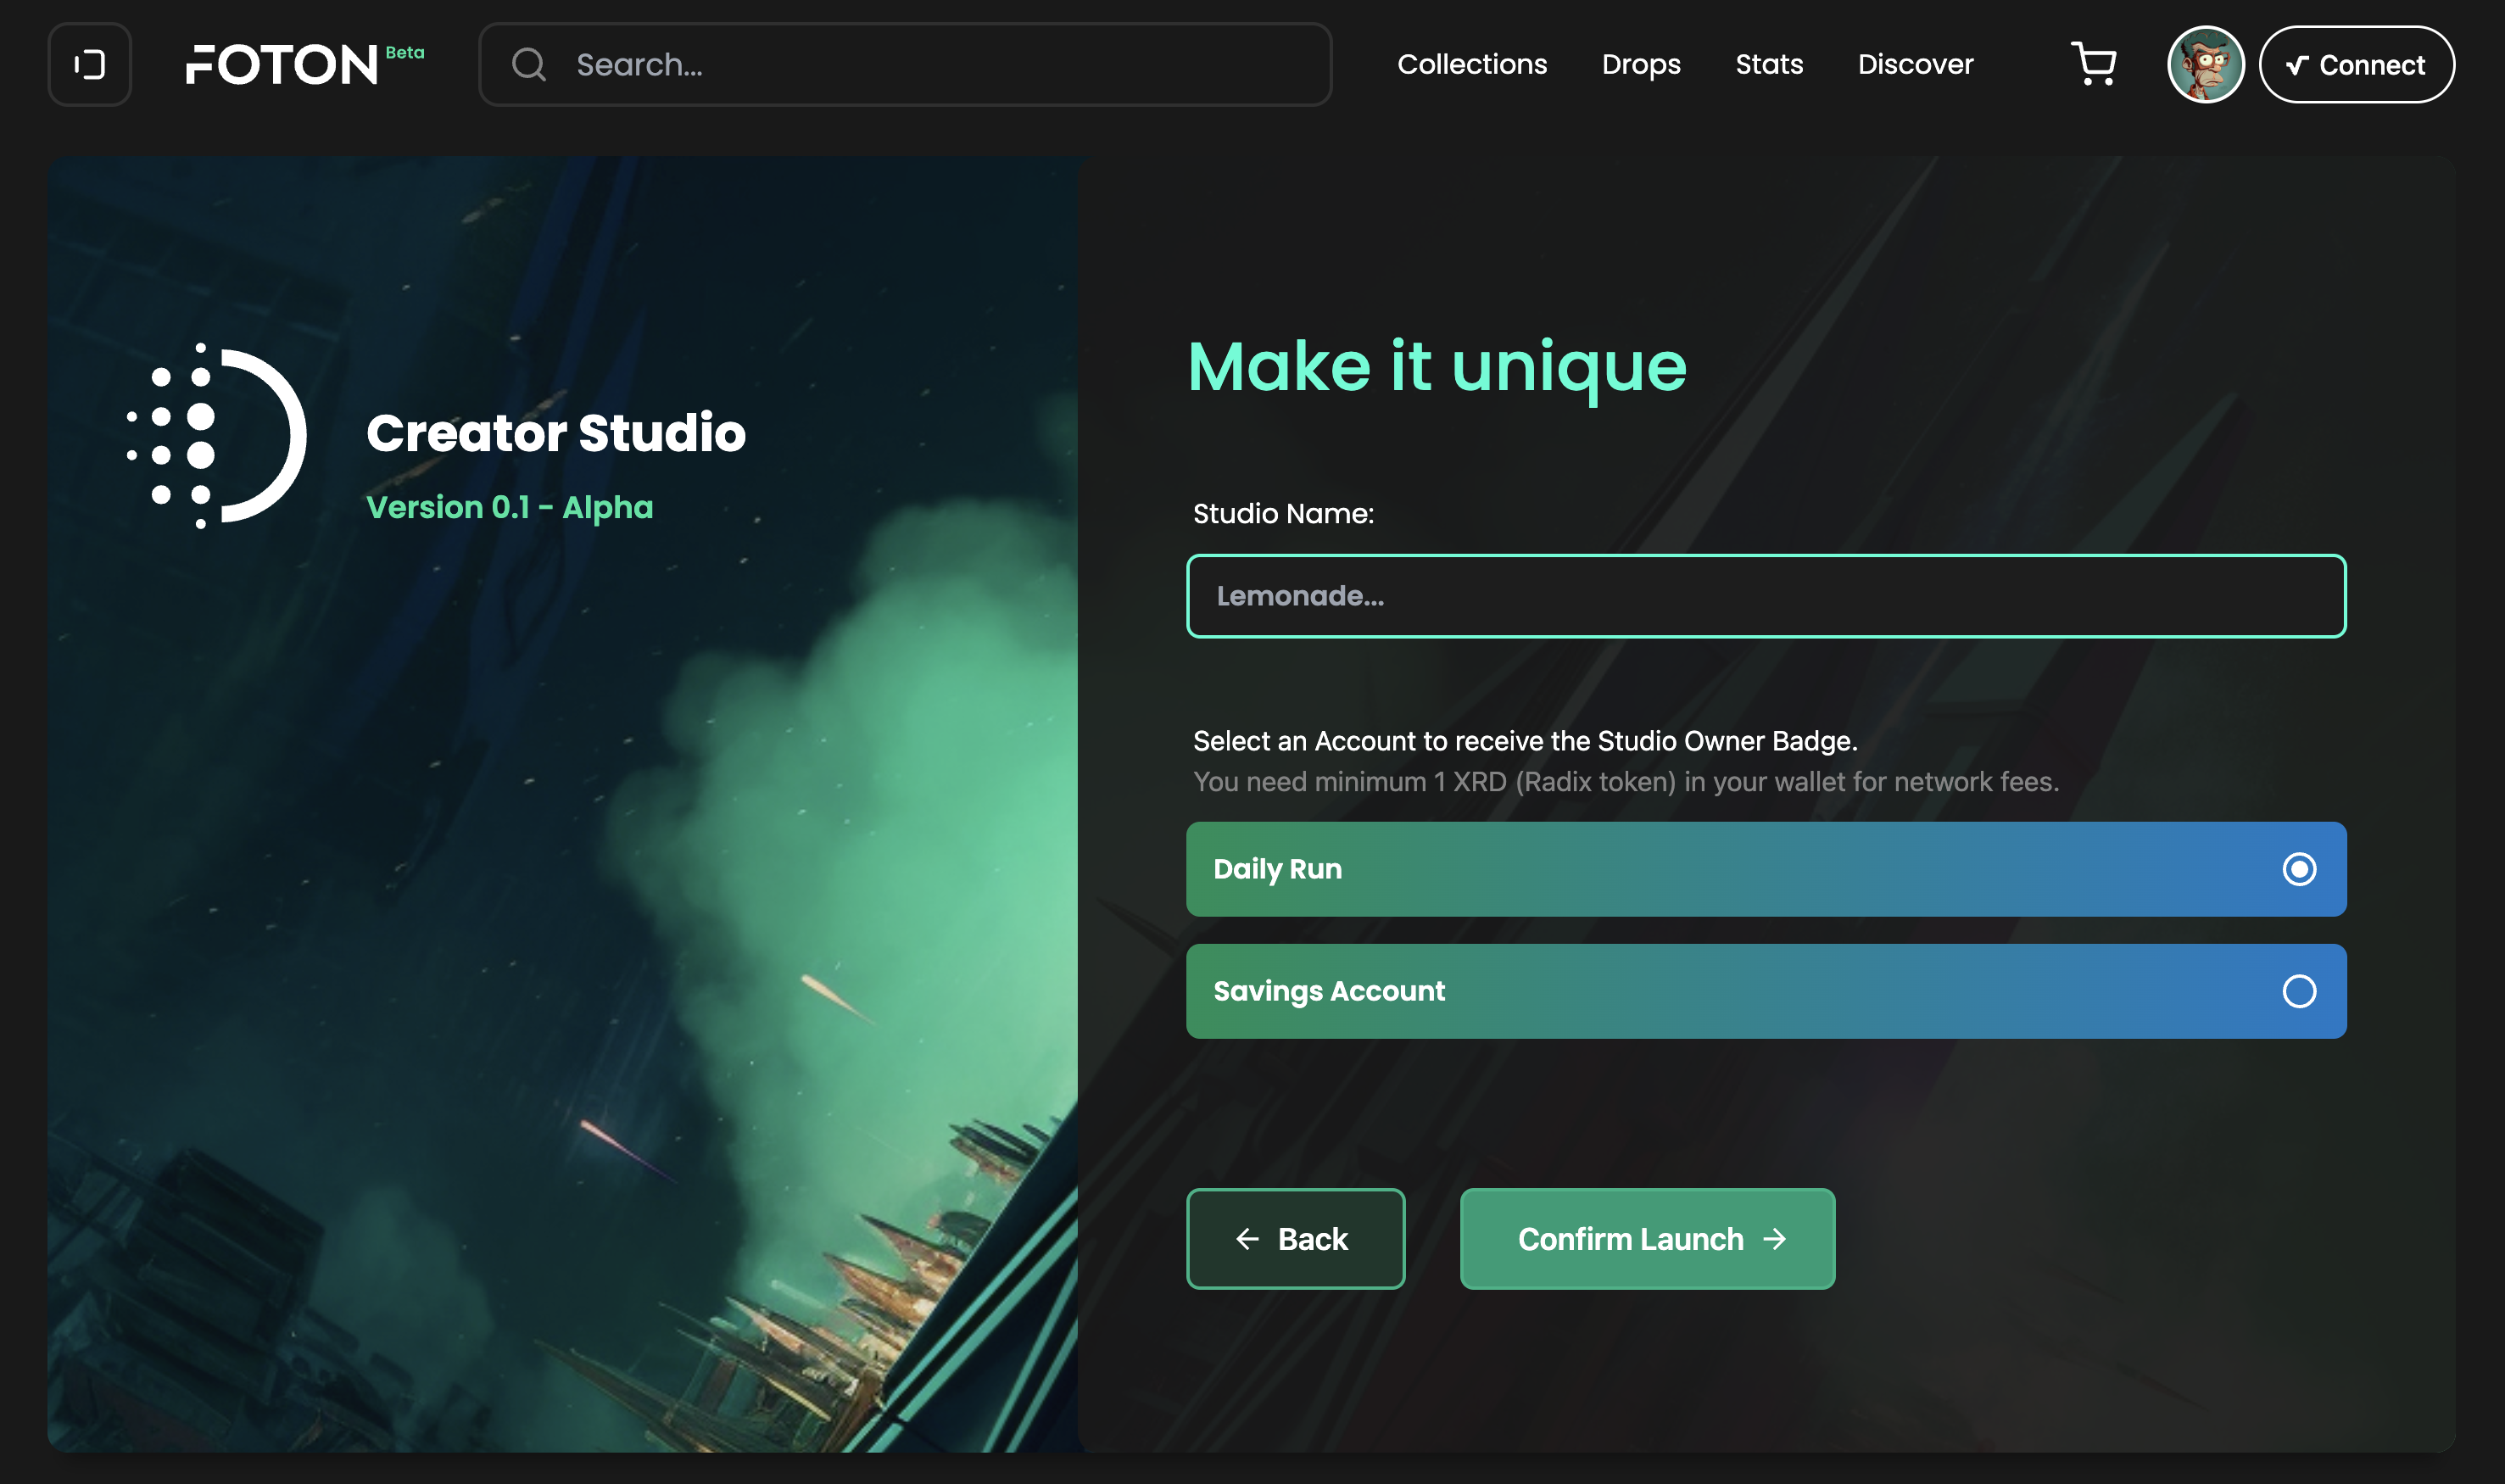Select the Savings Account radio
Image resolution: width=2505 pixels, height=1484 pixels.
(x=2299, y=991)
